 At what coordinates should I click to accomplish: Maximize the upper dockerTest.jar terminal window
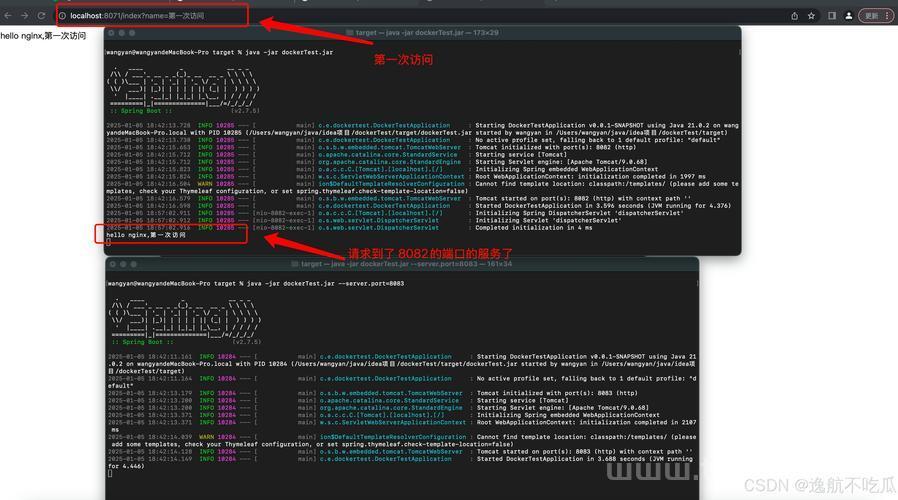[x=132, y=33]
